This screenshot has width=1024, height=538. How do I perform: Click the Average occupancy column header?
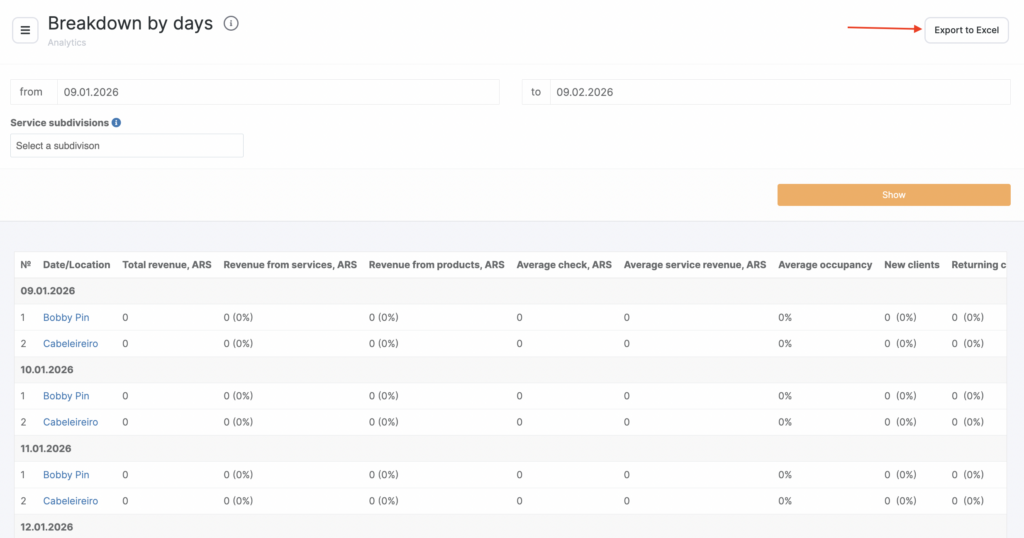tap(825, 265)
